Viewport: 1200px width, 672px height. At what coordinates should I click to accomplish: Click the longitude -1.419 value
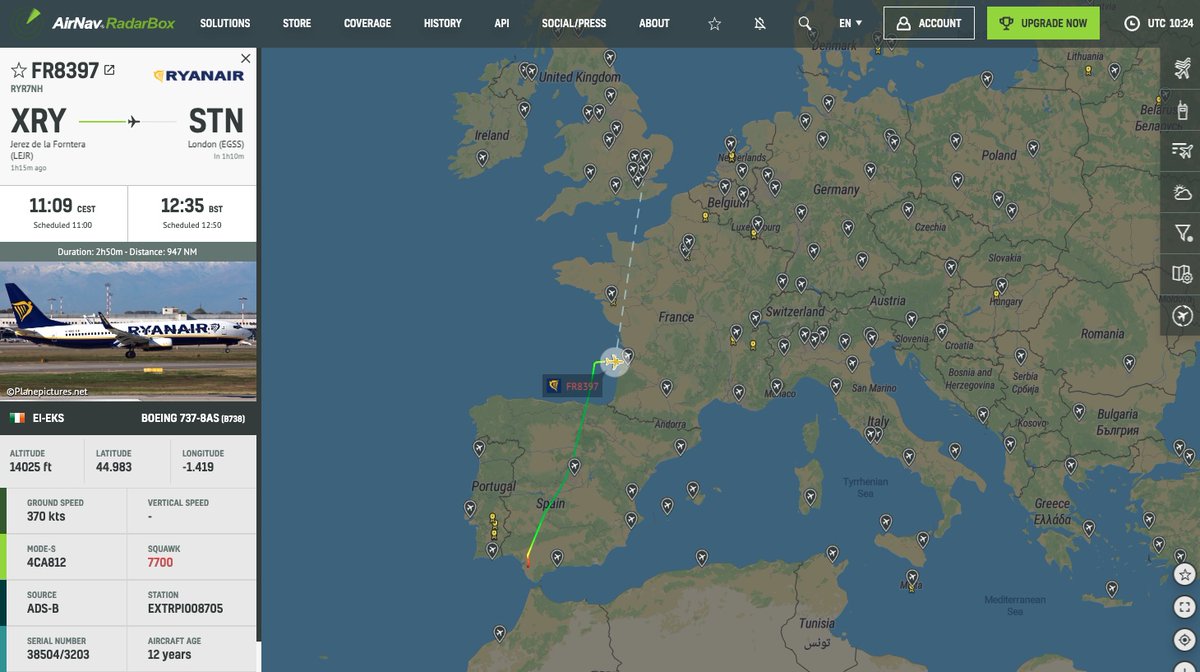pyautogui.click(x=198, y=467)
